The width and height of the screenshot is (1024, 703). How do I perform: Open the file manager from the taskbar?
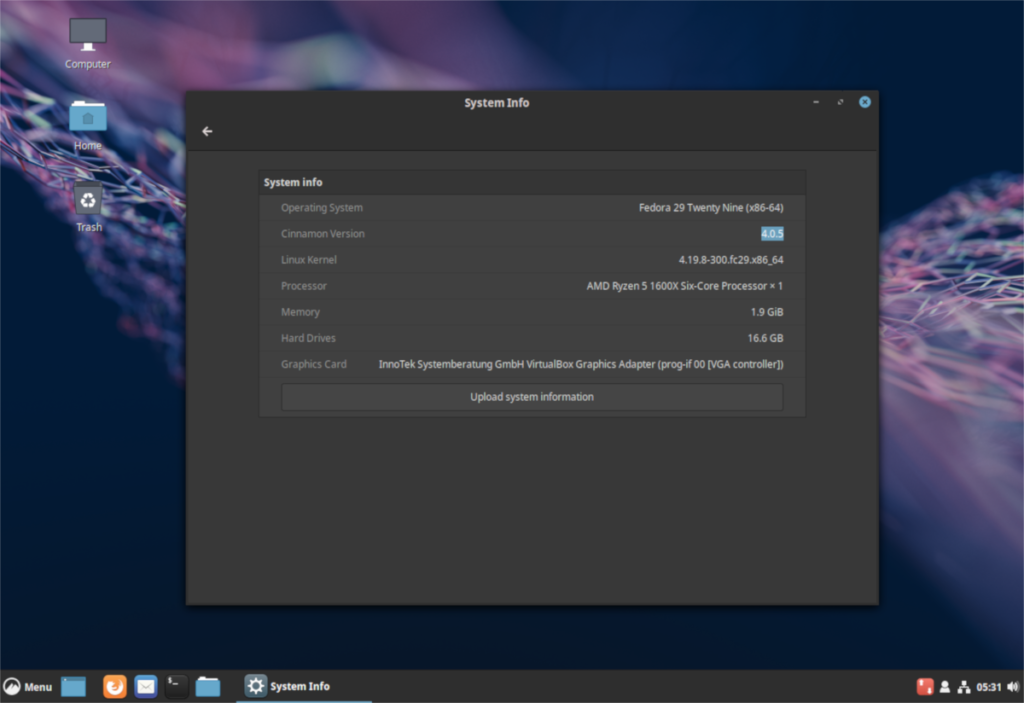(x=207, y=686)
